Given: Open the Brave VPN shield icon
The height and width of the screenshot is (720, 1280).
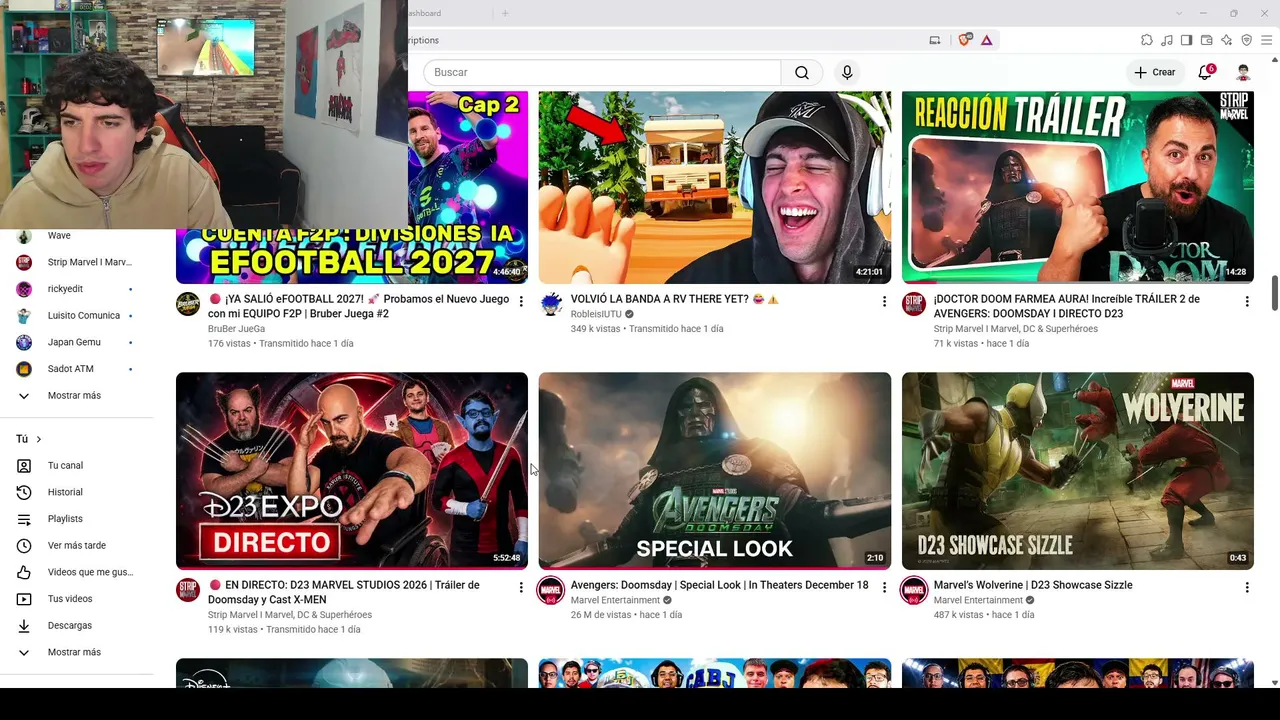Looking at the screenshot, I should pos(1246,40).
